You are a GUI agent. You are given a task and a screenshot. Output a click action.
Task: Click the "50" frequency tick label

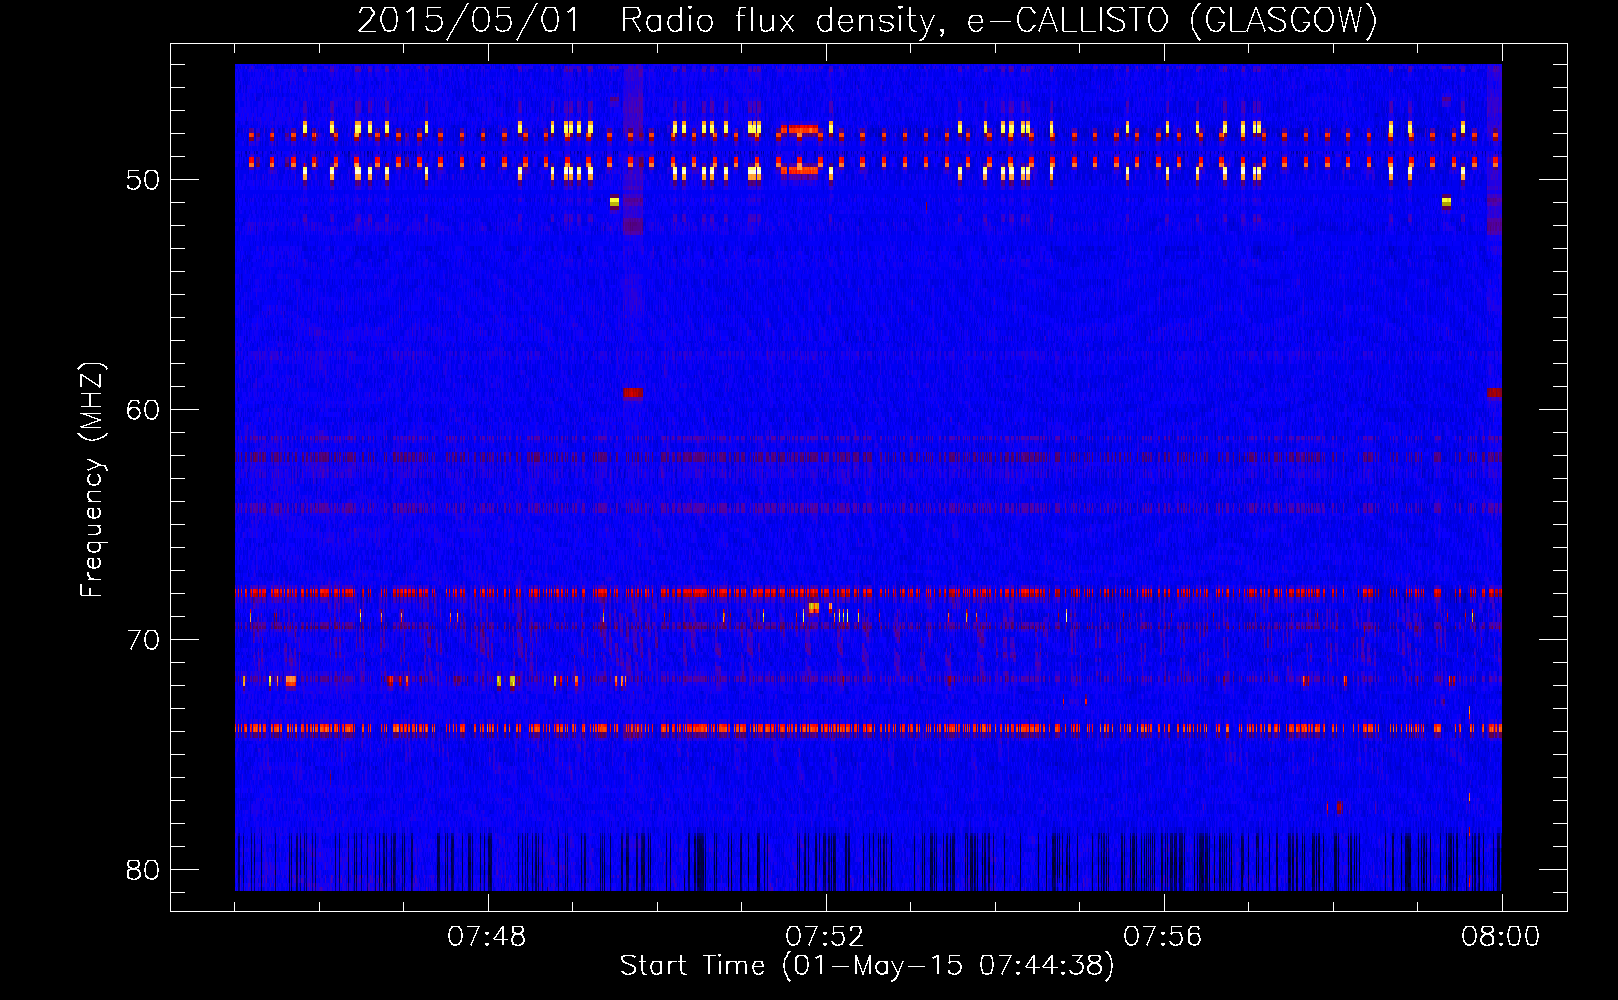tap(143, 180)
